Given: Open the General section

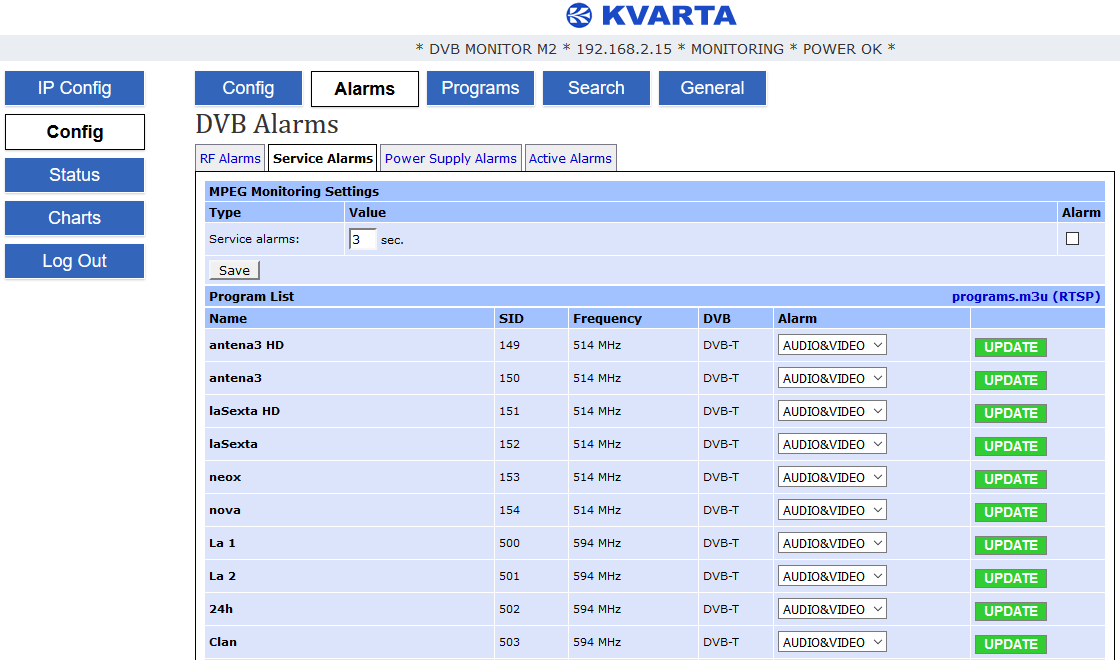Looking at the screenshot, I should click(x=712, y=88).
